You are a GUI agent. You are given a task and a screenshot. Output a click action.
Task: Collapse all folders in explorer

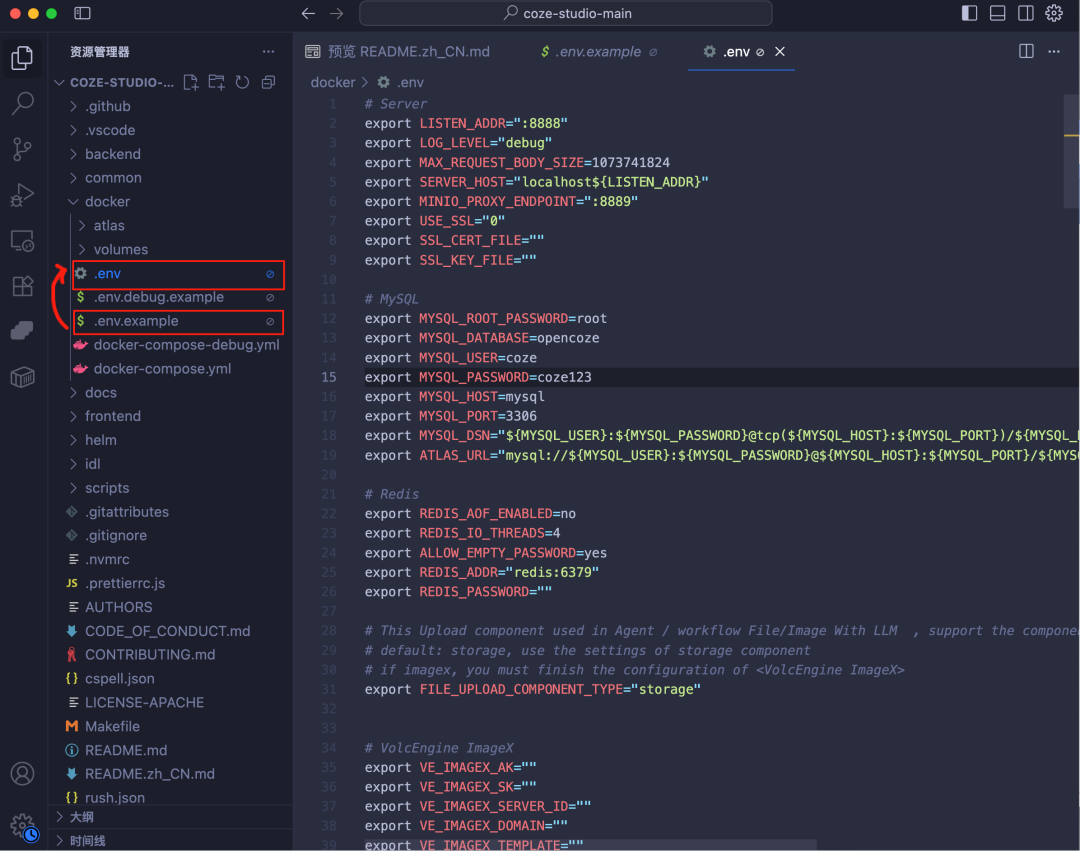point(269,83)
